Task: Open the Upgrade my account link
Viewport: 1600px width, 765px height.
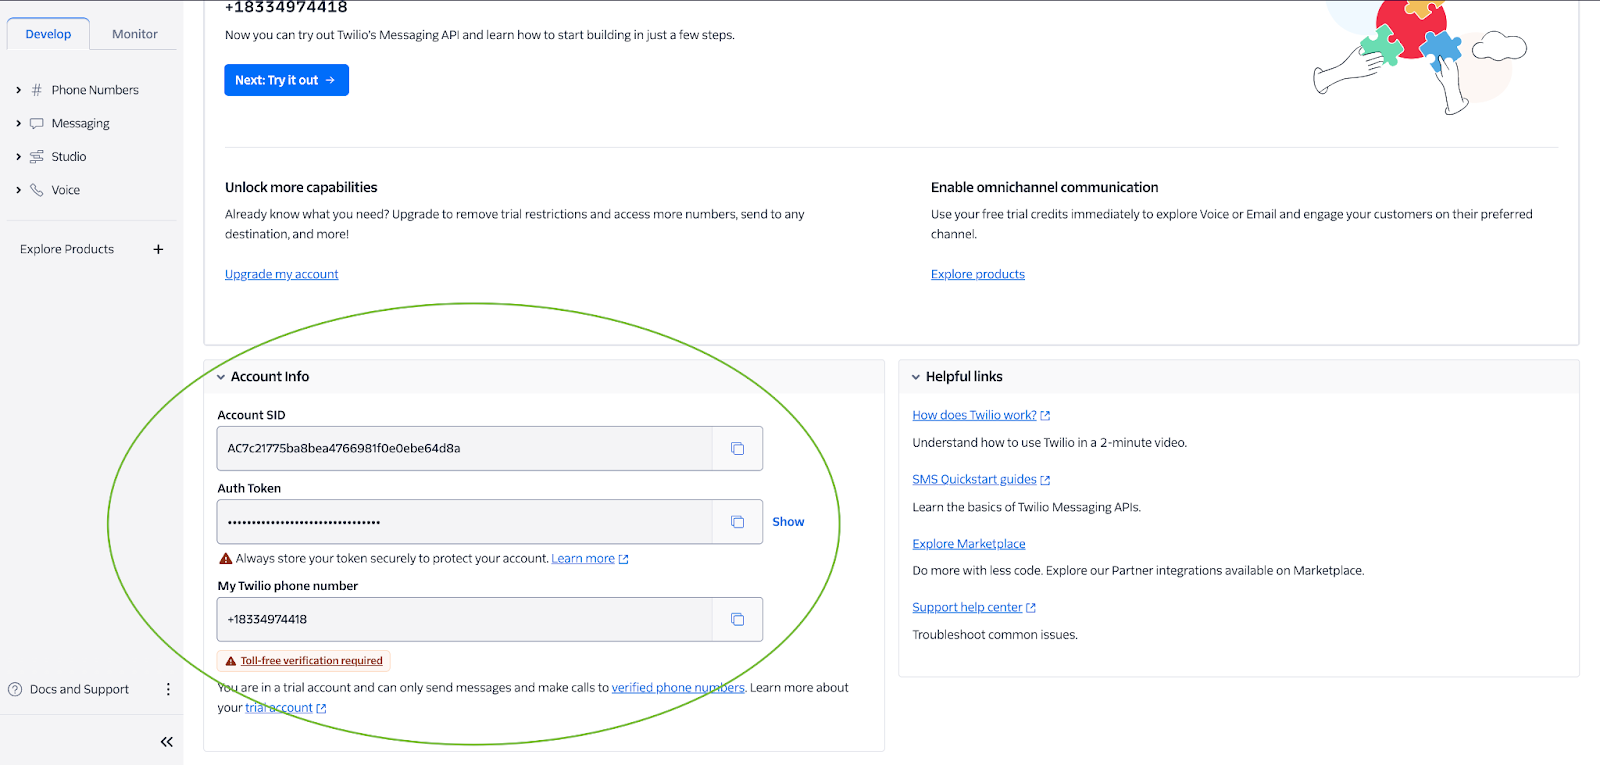Action: click(282, 274)
